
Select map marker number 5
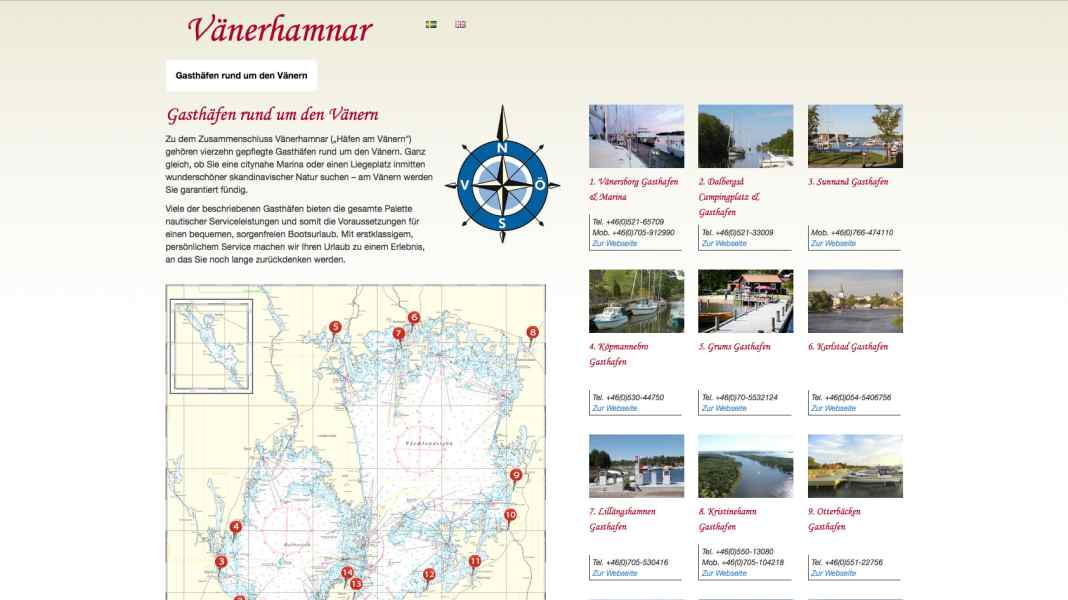[x=335, y=328]
